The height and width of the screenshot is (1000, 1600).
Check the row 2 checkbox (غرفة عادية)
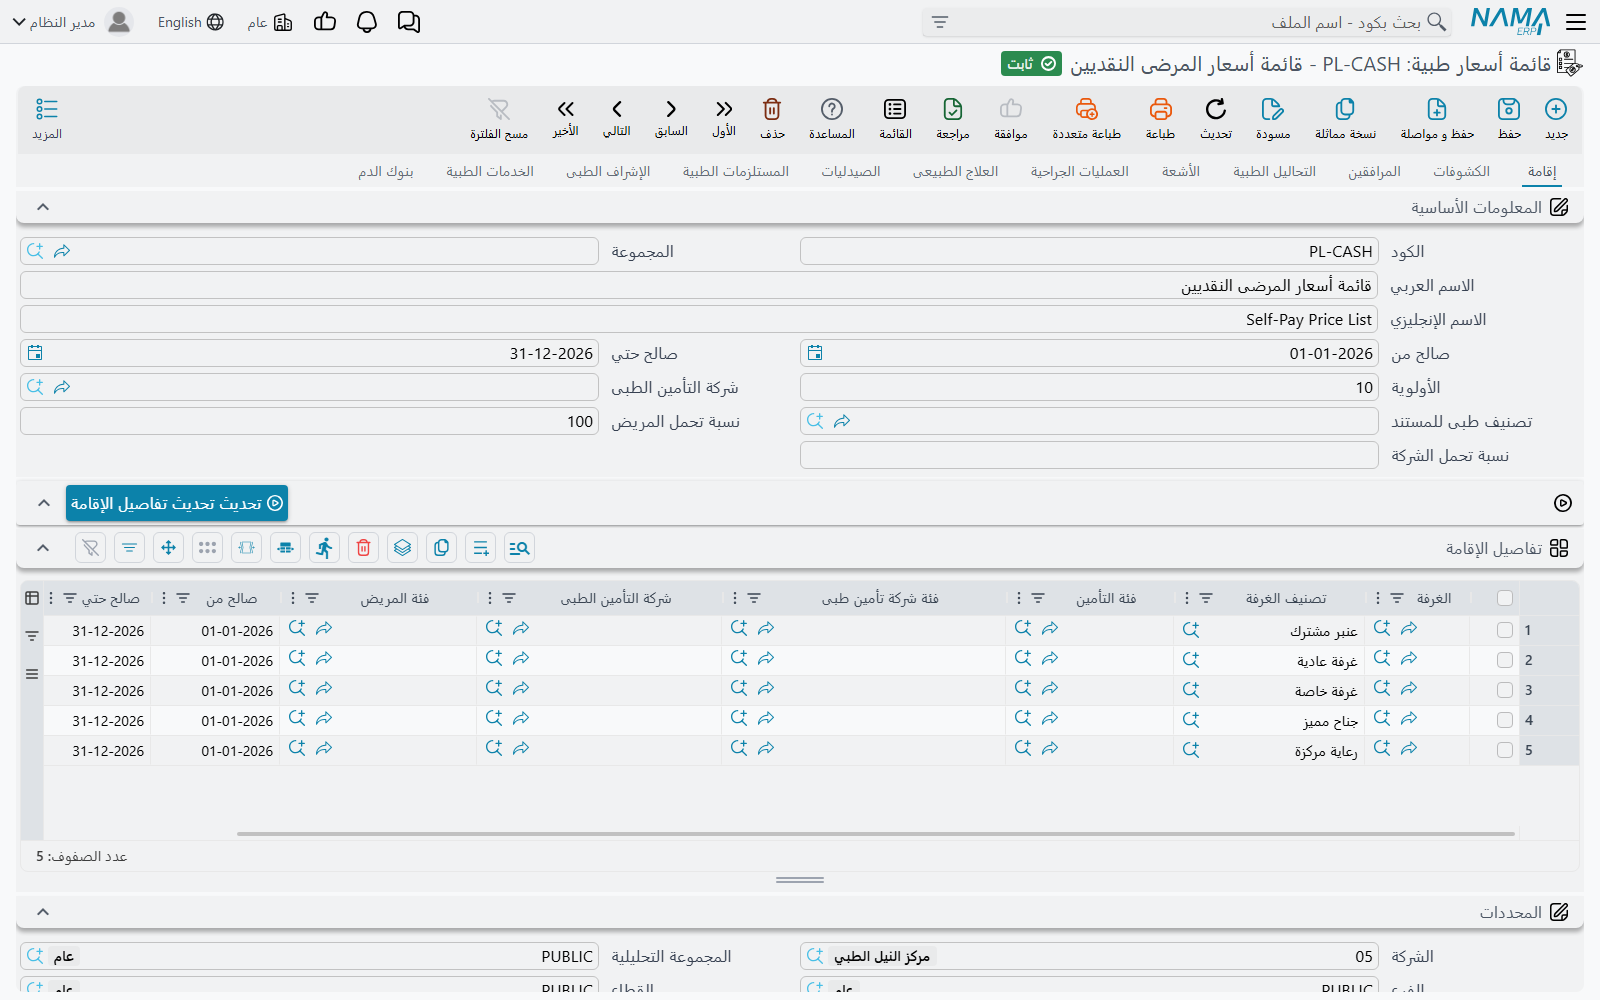pos(1505,660)
